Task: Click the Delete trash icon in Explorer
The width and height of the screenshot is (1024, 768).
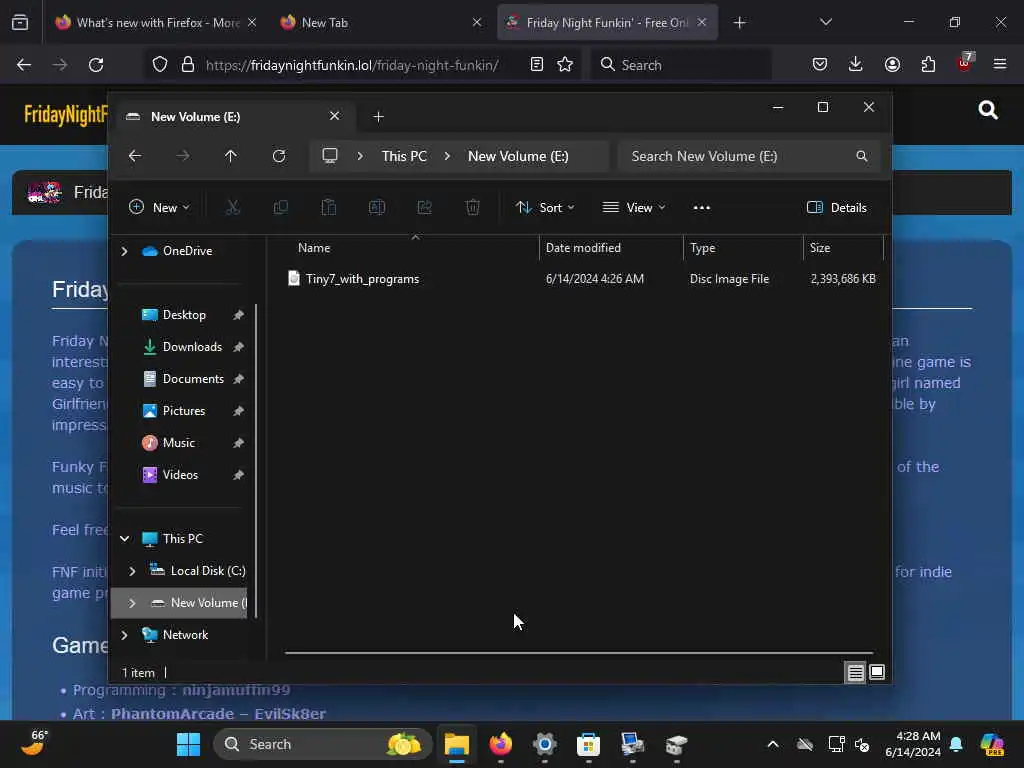Action: (x=473, y=208)
